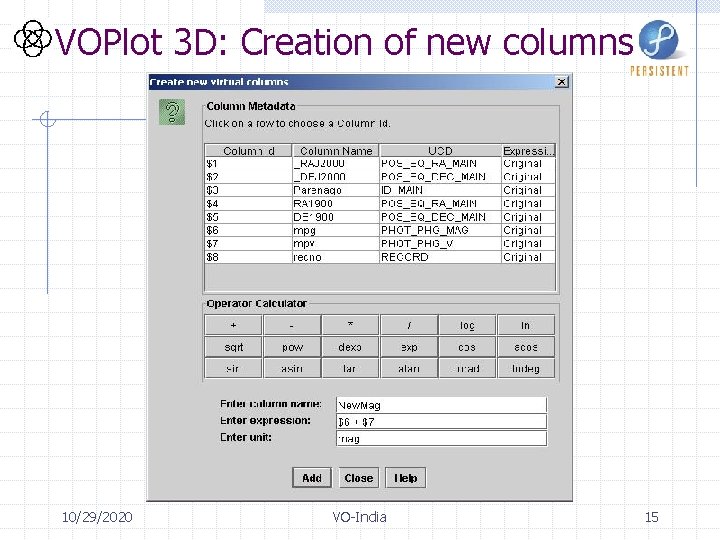Click the torad conversion button
Screen dimensions: 720x540
pos(467,368)
